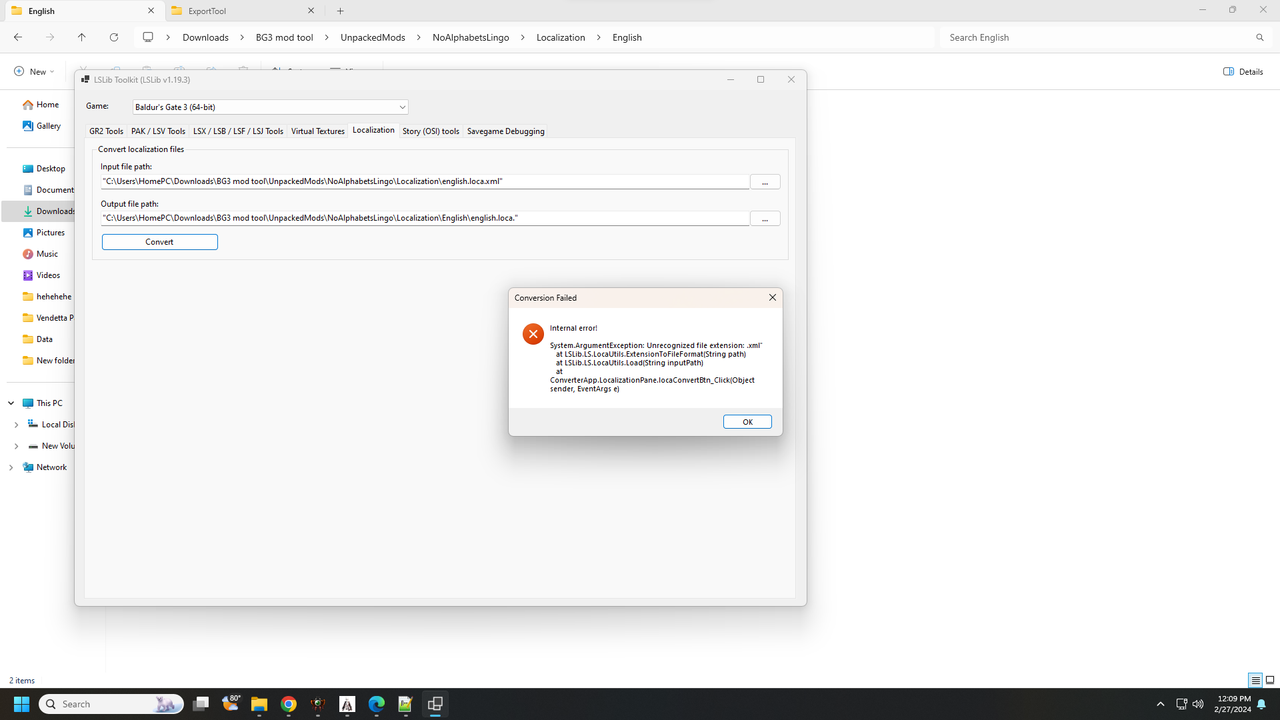Navigate to UnpackedMods in the breadcrumb
This screenshot has height=720, width=1280.
(x=373, y=37)
